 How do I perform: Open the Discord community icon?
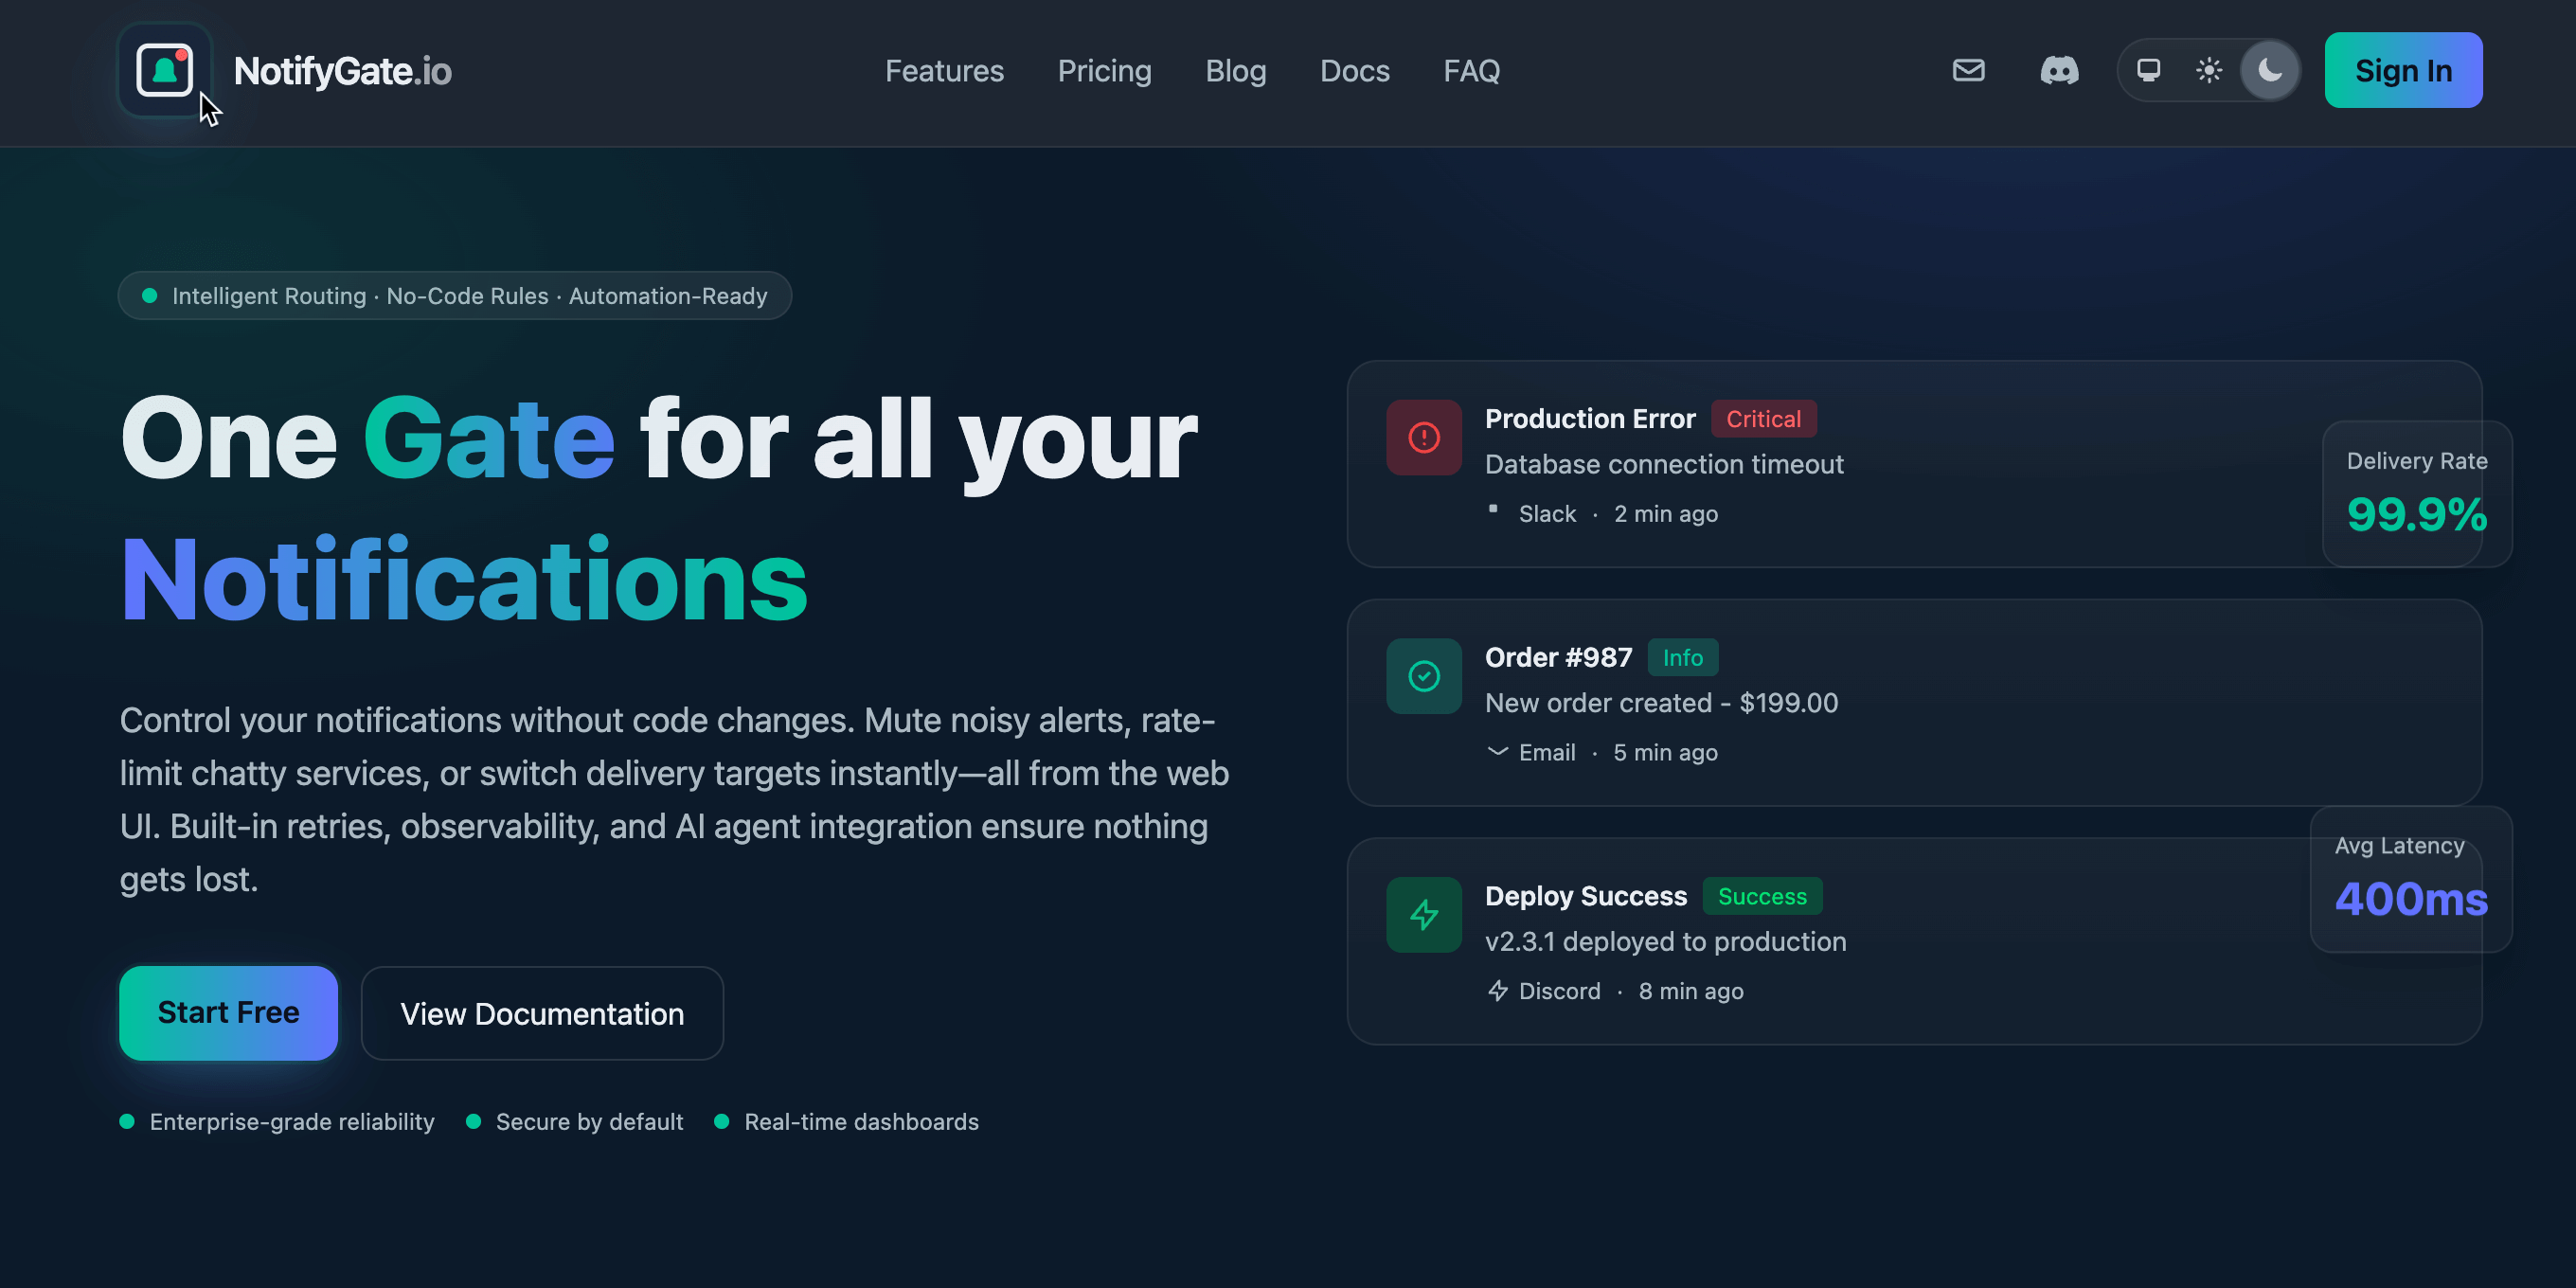click(x=2059, y=70)
